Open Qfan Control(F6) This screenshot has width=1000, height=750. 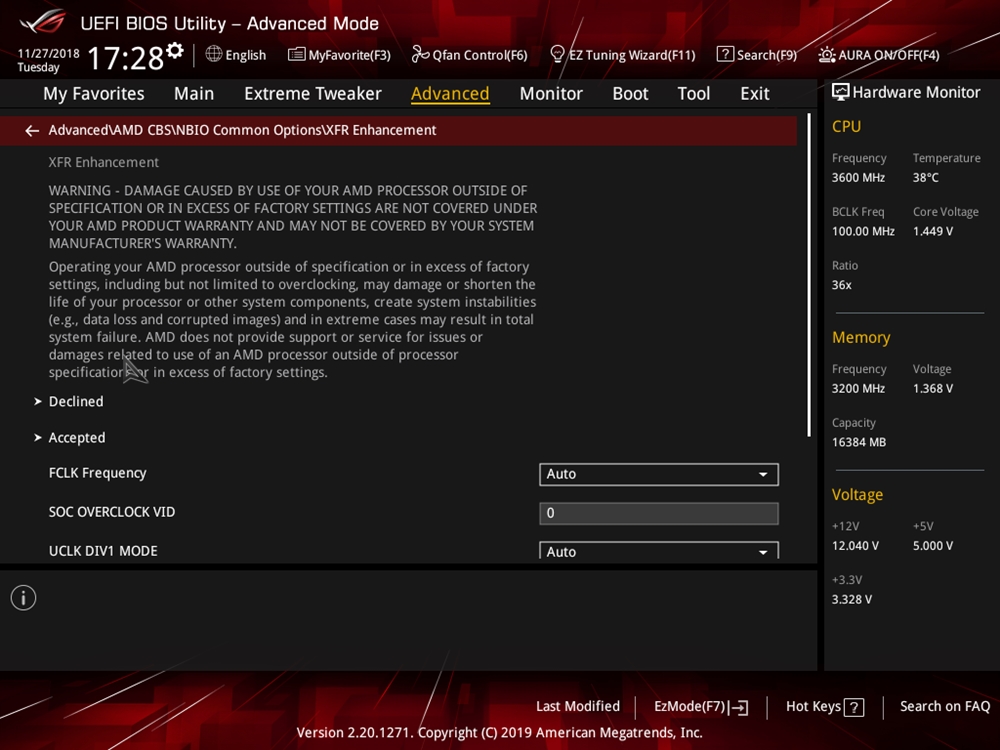(469, 55)
